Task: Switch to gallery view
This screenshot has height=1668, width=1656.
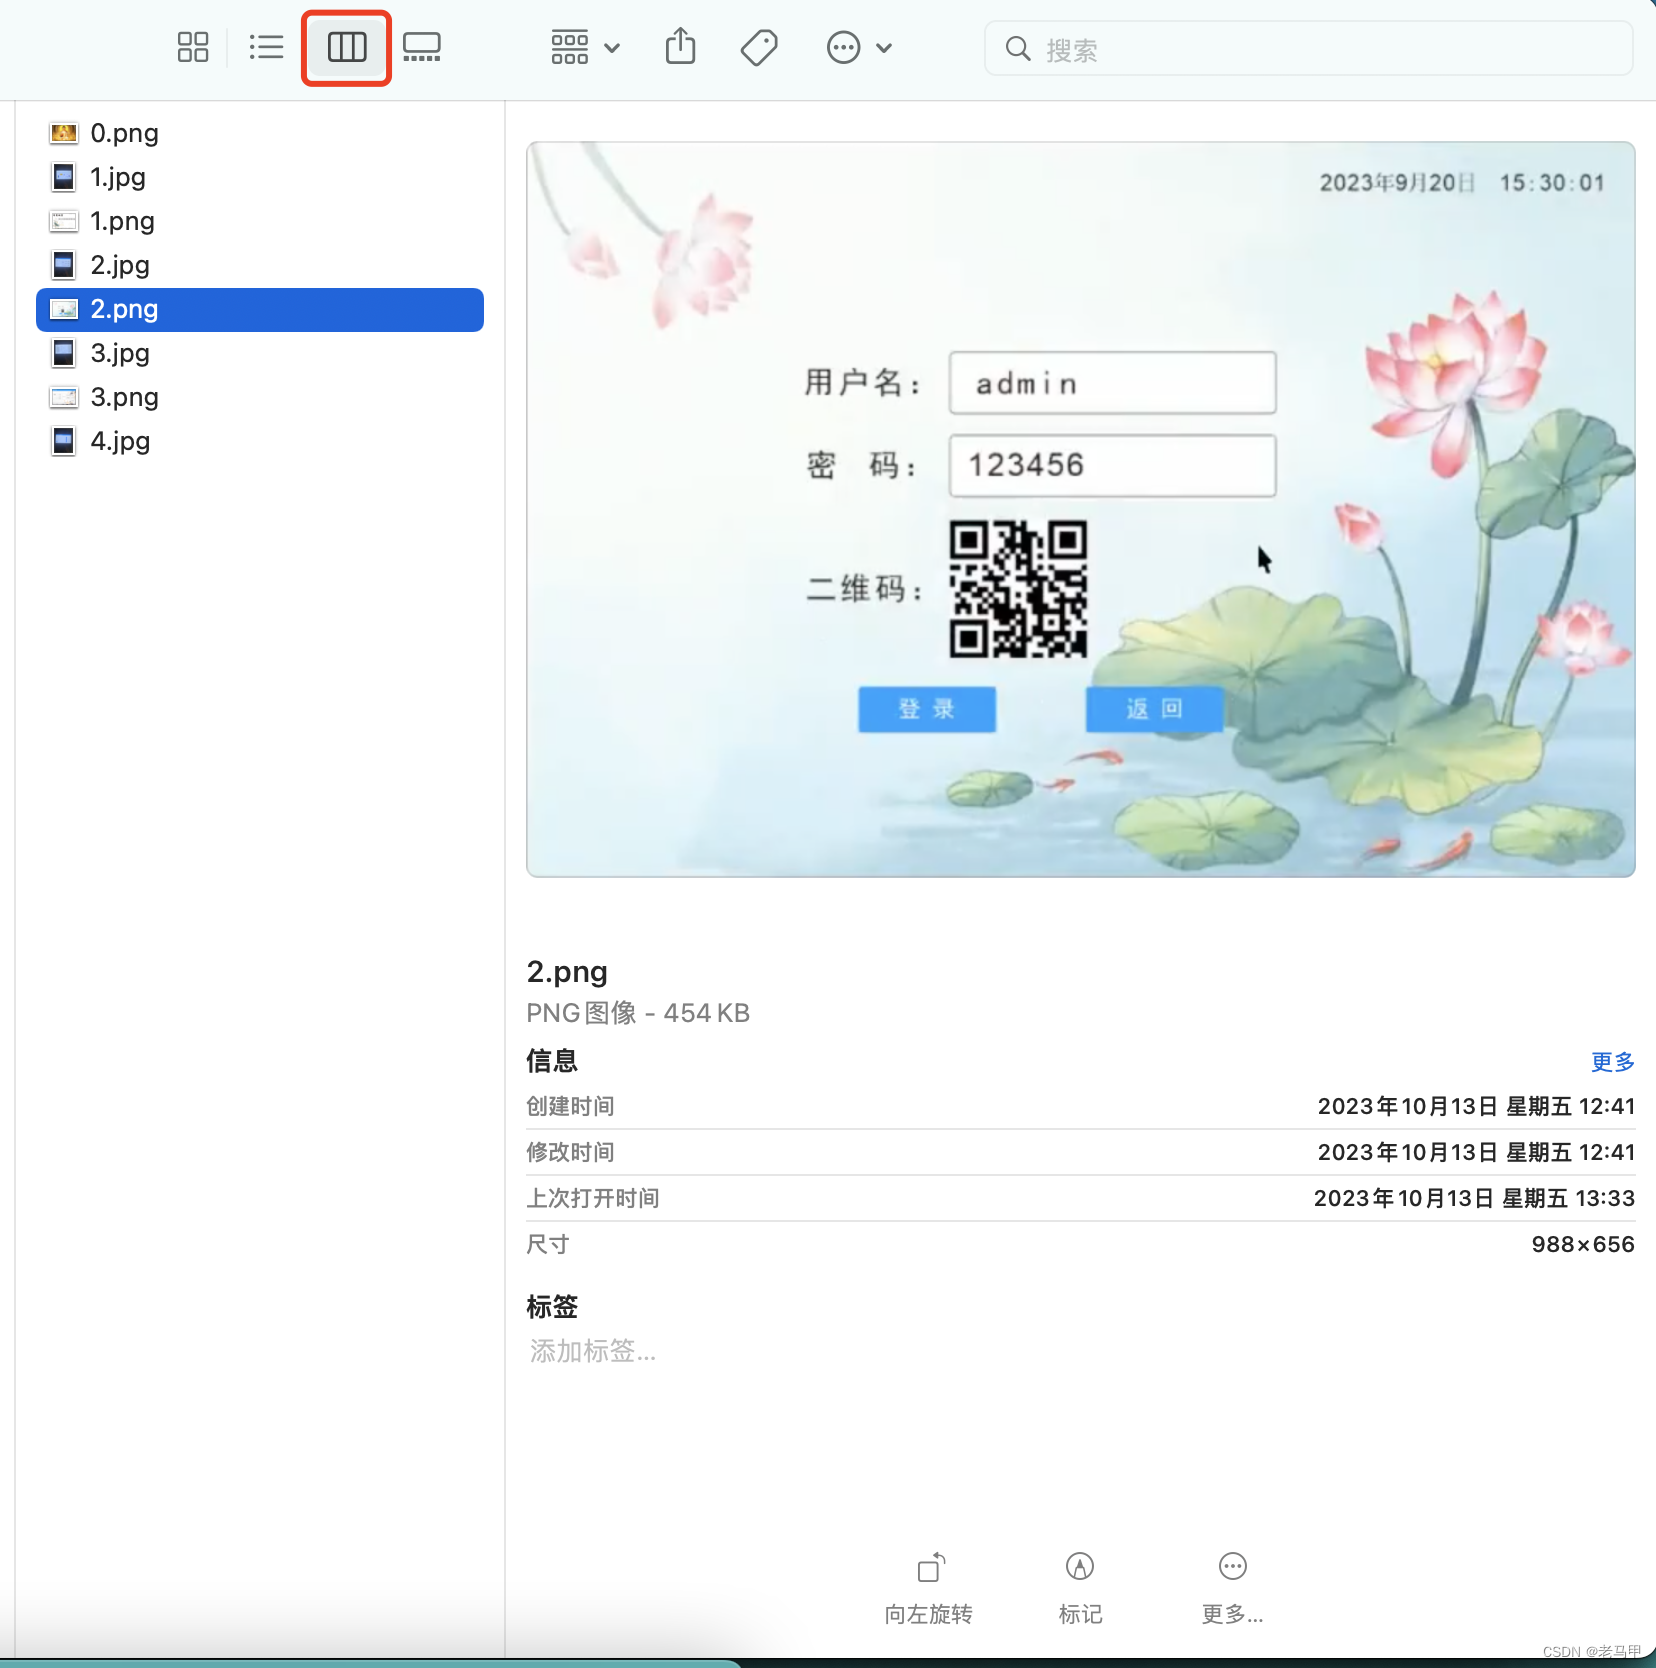Action: tap(422, 47)
